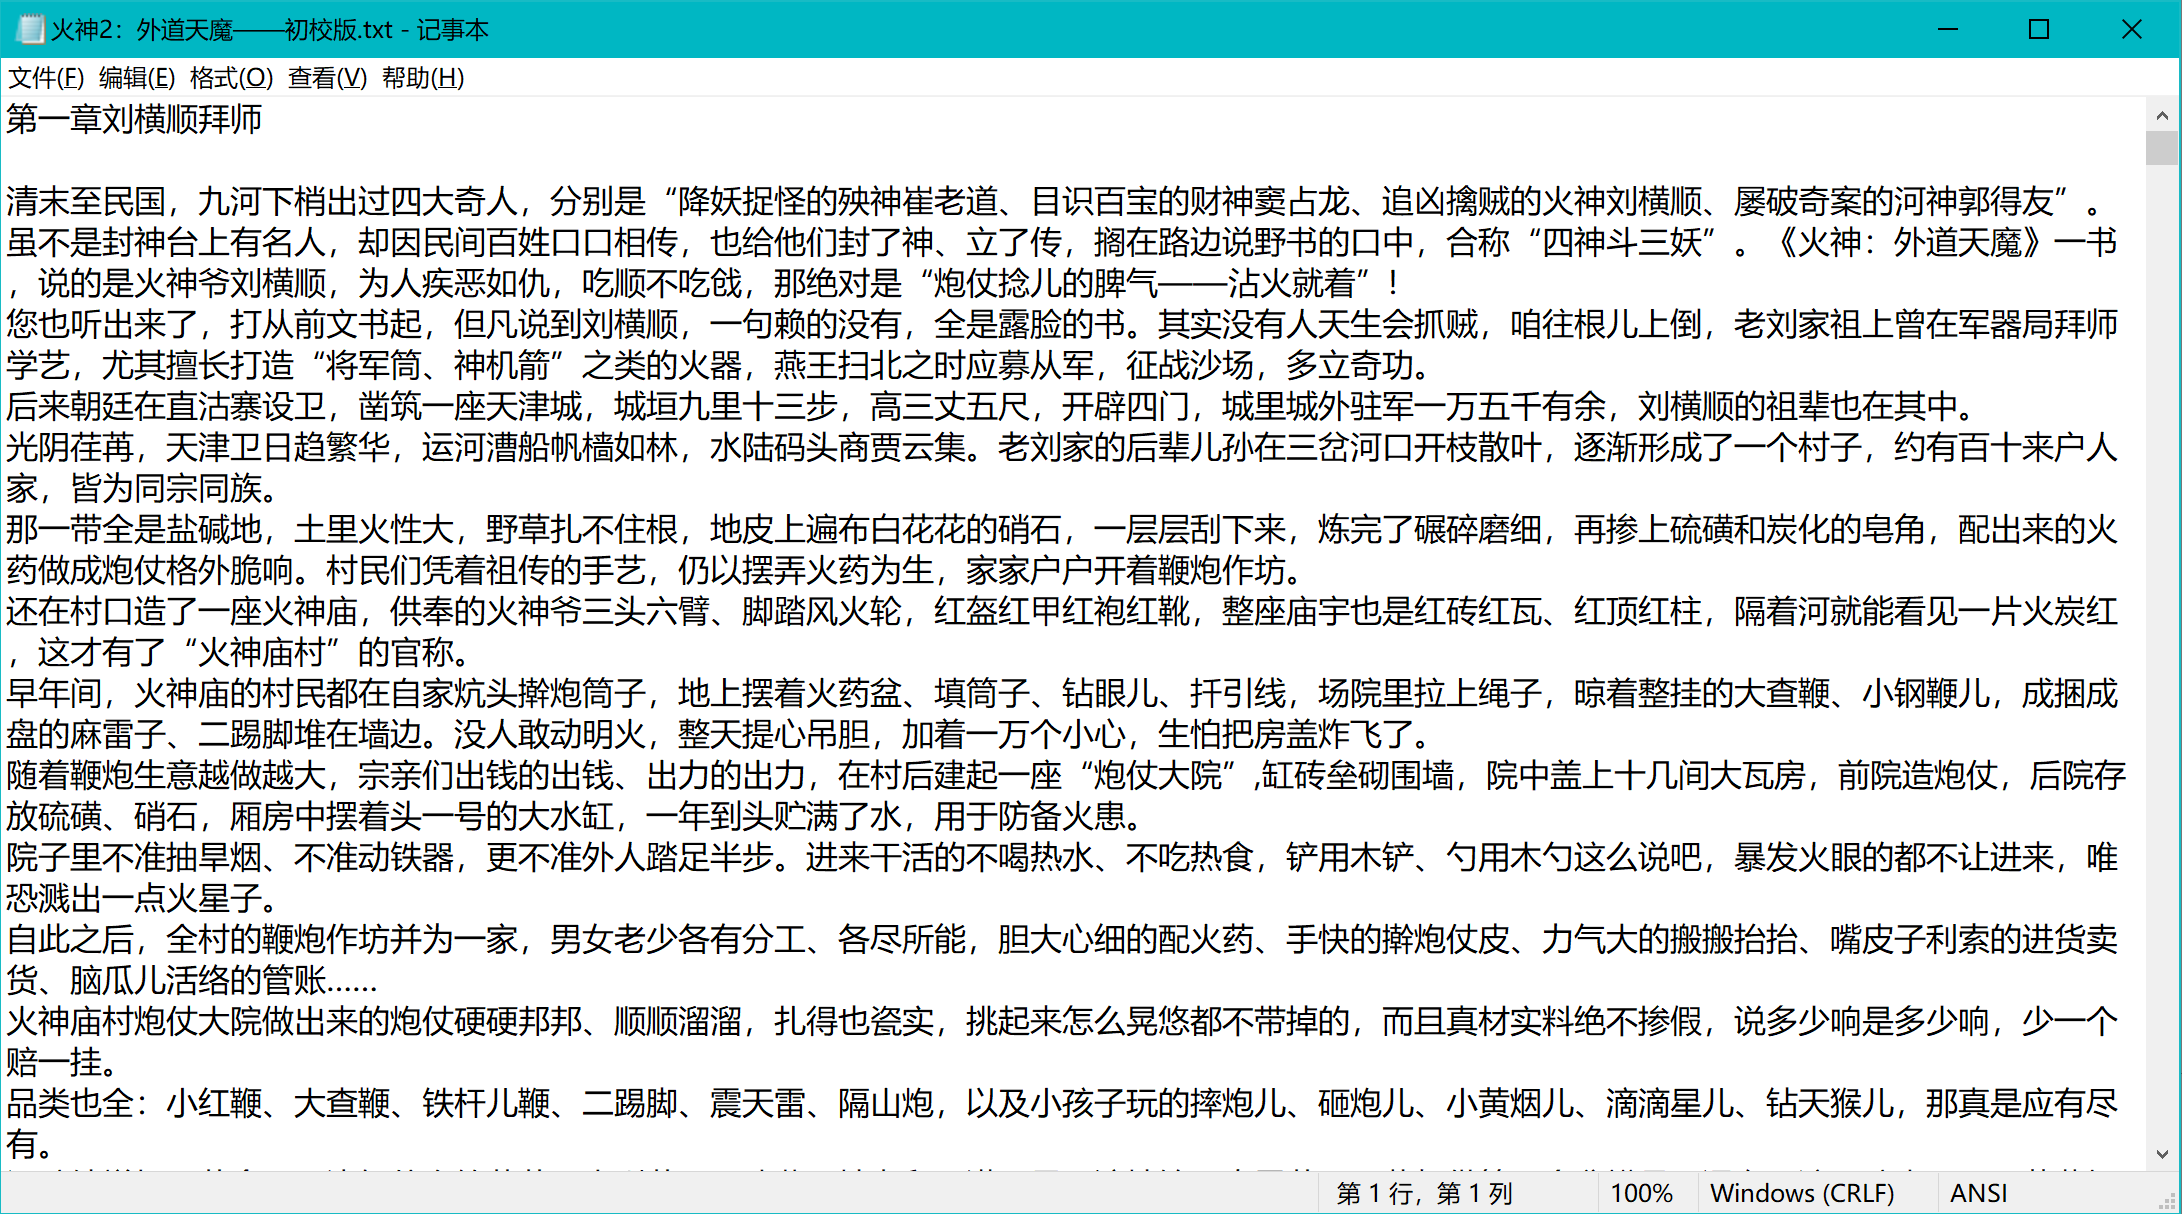
Task: Click the empty vertical scrollbar track
Action: click(x=2162, y=650)
